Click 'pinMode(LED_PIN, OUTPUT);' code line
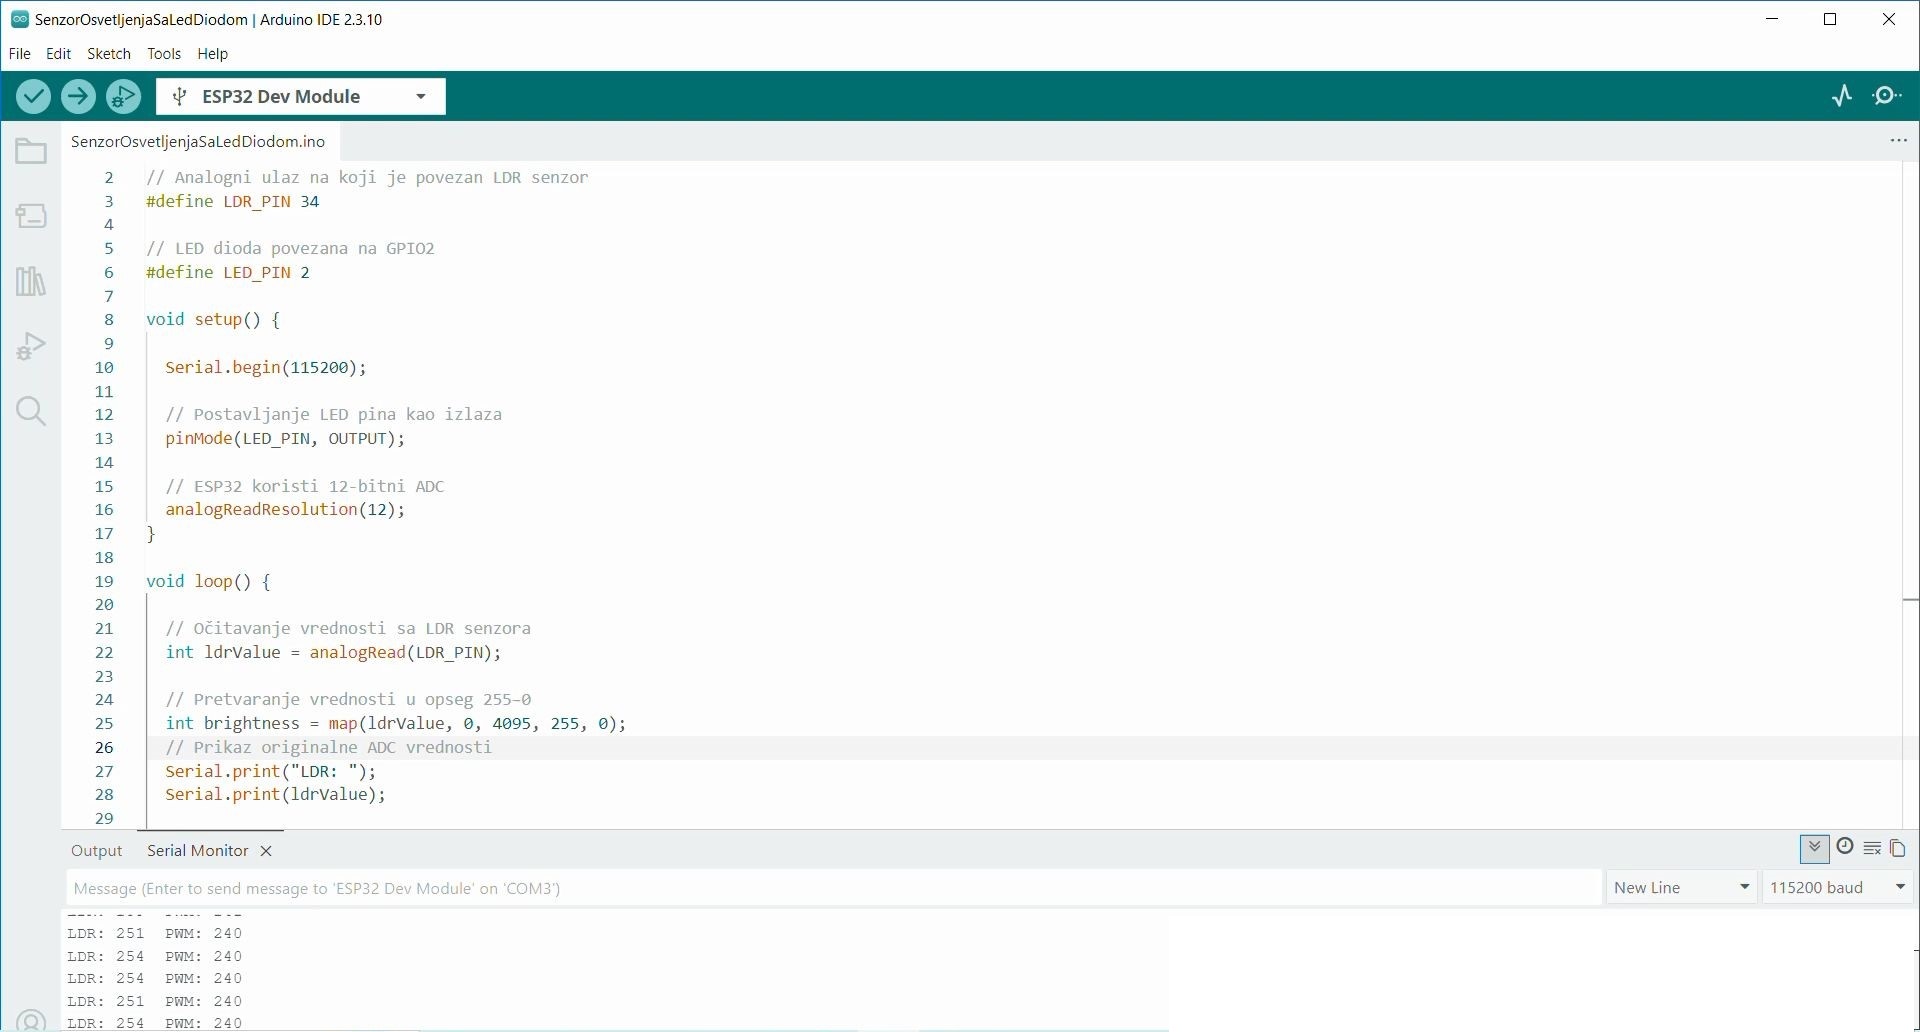This screenshot has height=1032, width=1920. point(285,439)
